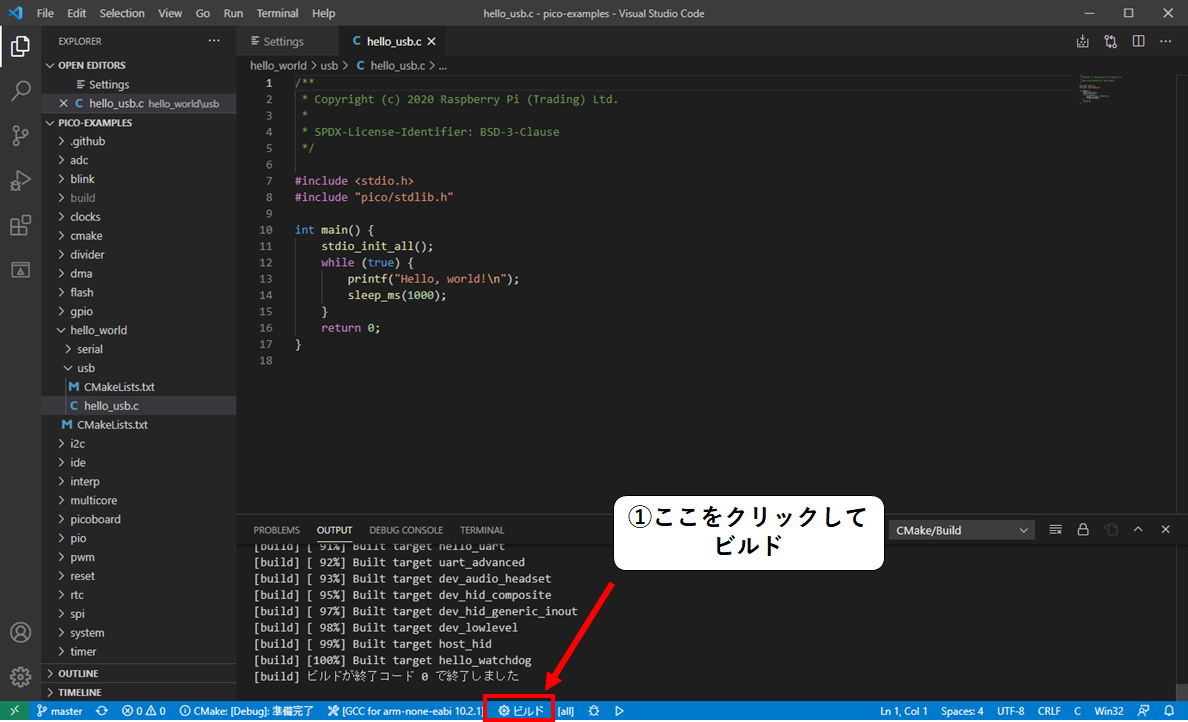Select the GCC arm-none-eabi kit on status bar
This screenshot has height=722, width=1188.
pos(404,710)
